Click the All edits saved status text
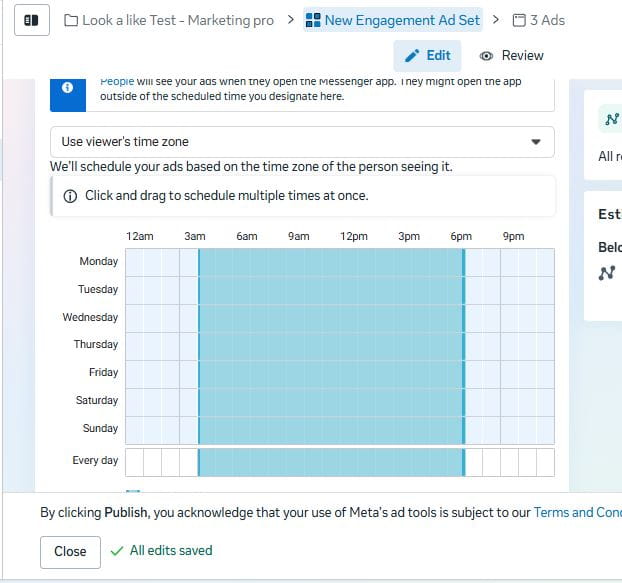 point(171,551)
